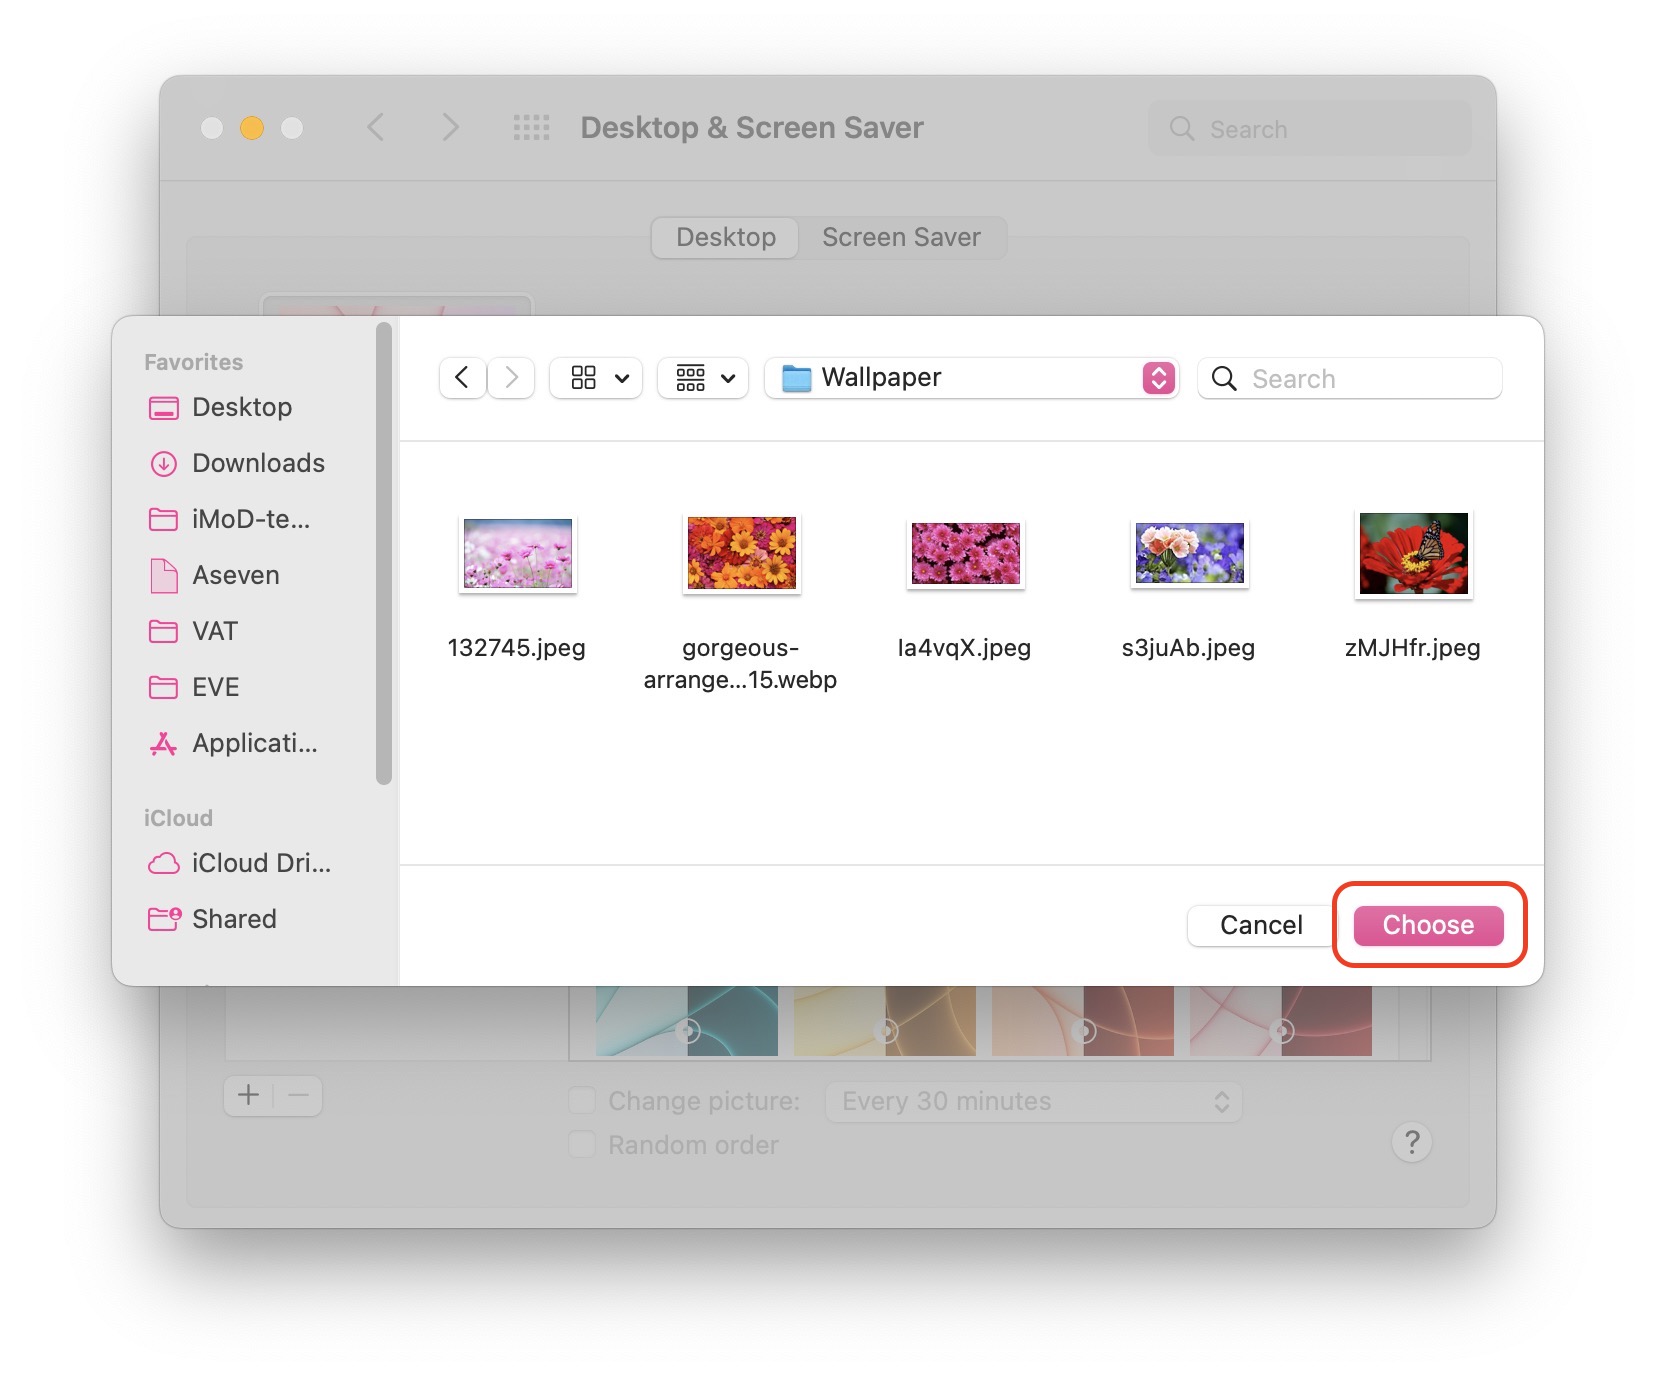Select Desktop in Favorites sidebar
Screen dimensions: 1656x1376
pos(241,407)
